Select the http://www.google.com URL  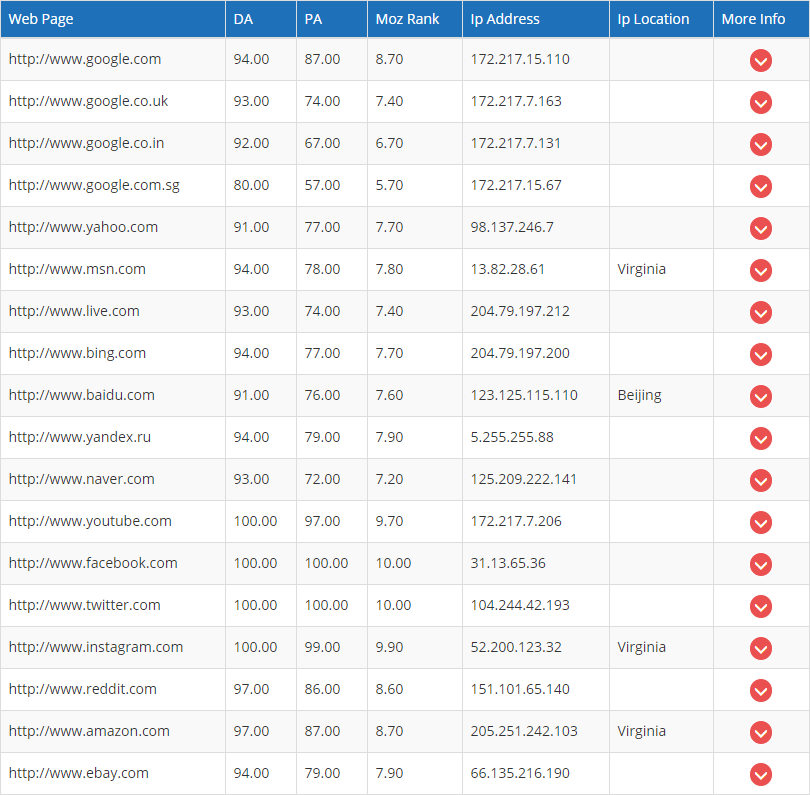pos(85,59)
